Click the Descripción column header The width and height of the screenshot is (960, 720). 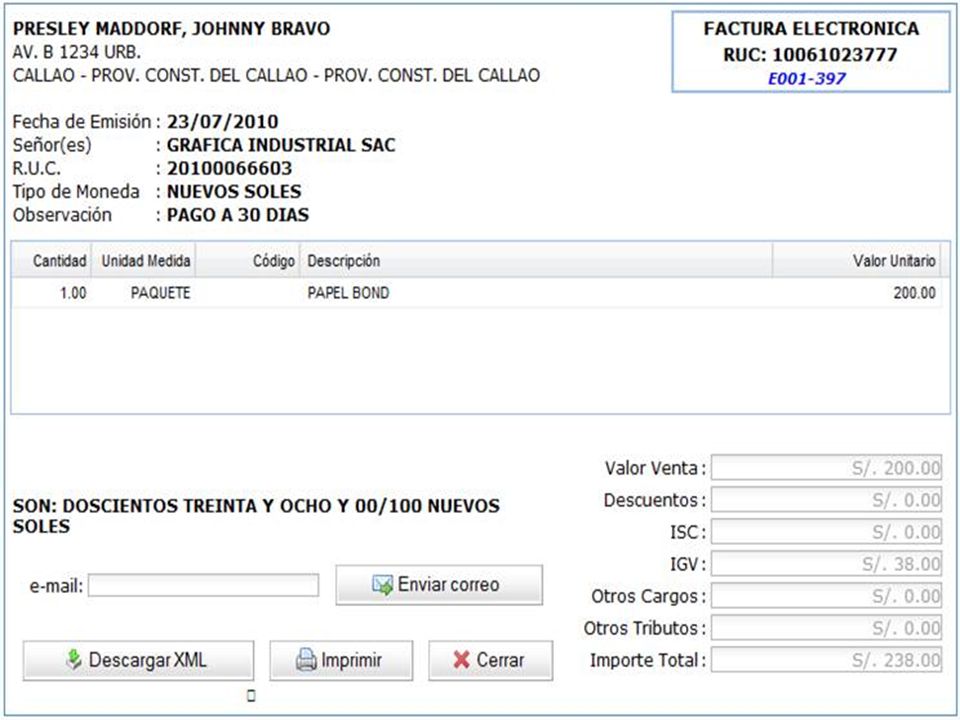pos(536,261)
